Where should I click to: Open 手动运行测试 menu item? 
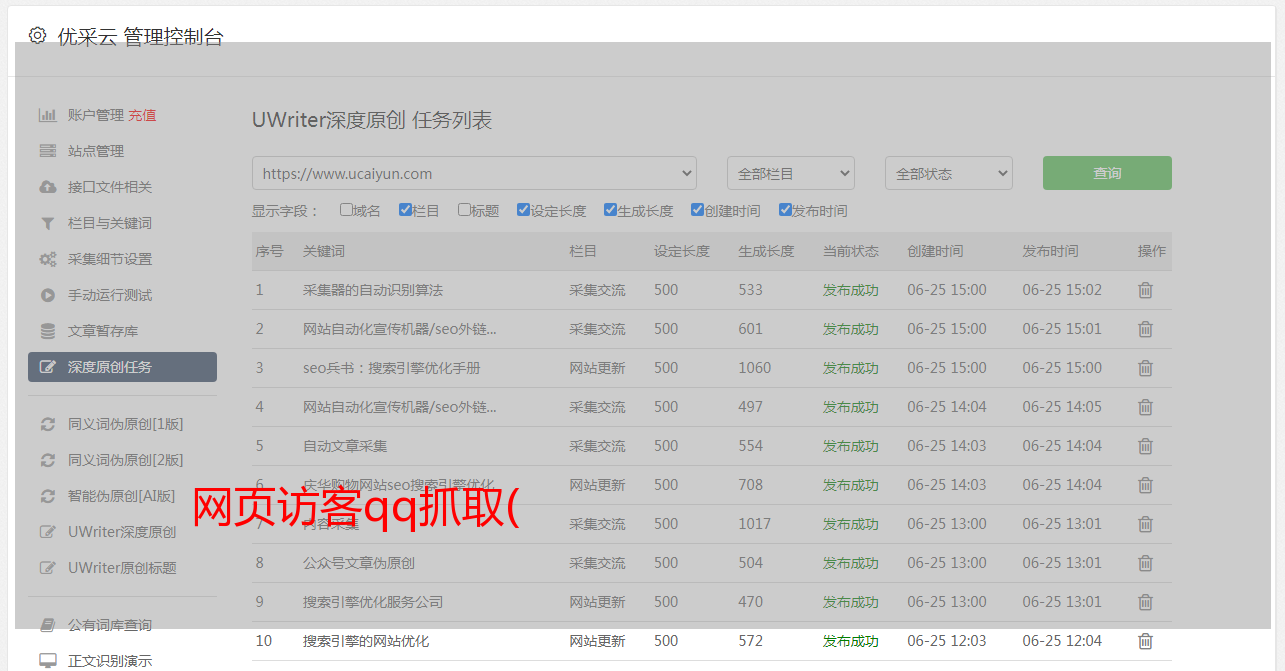tap(110, 295)
